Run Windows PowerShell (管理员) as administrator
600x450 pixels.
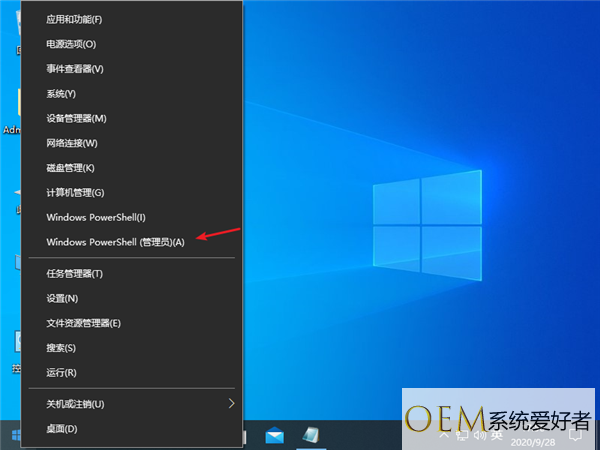[115, 242]
